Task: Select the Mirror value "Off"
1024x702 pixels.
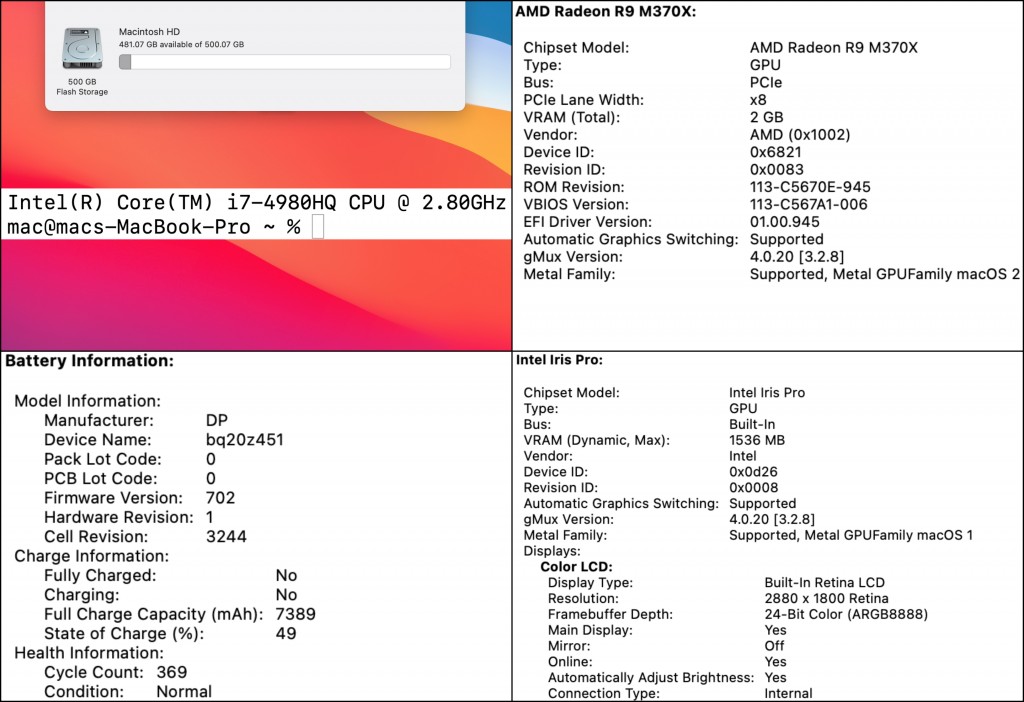Action: tap(774, 646)
